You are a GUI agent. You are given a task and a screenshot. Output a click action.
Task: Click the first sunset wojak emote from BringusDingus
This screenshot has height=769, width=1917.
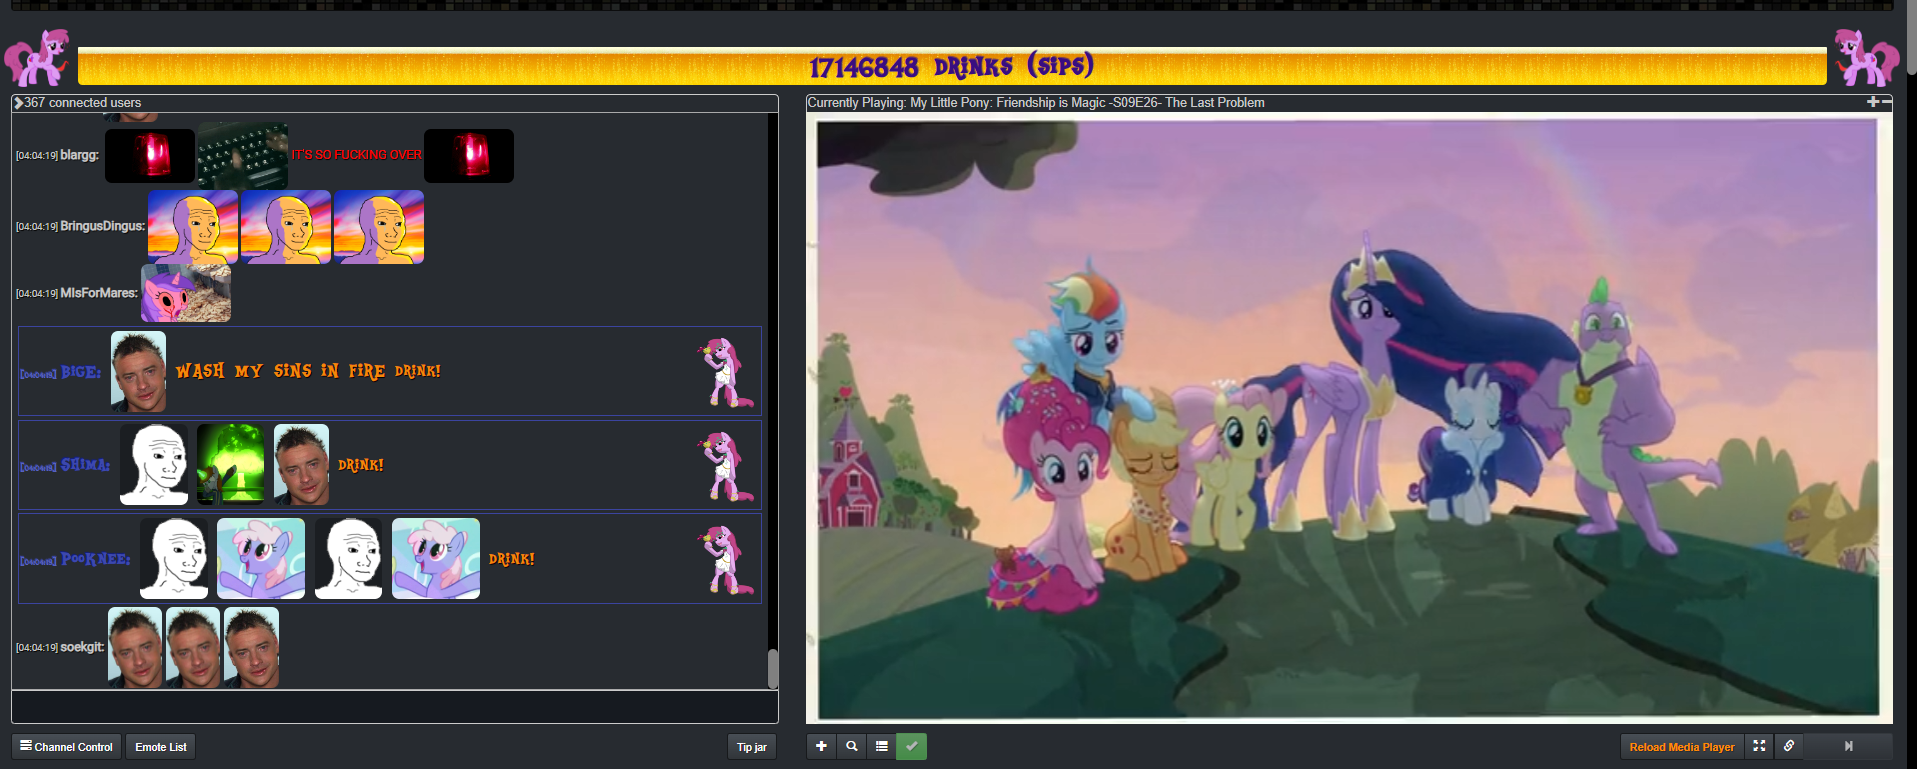[193, 227]
